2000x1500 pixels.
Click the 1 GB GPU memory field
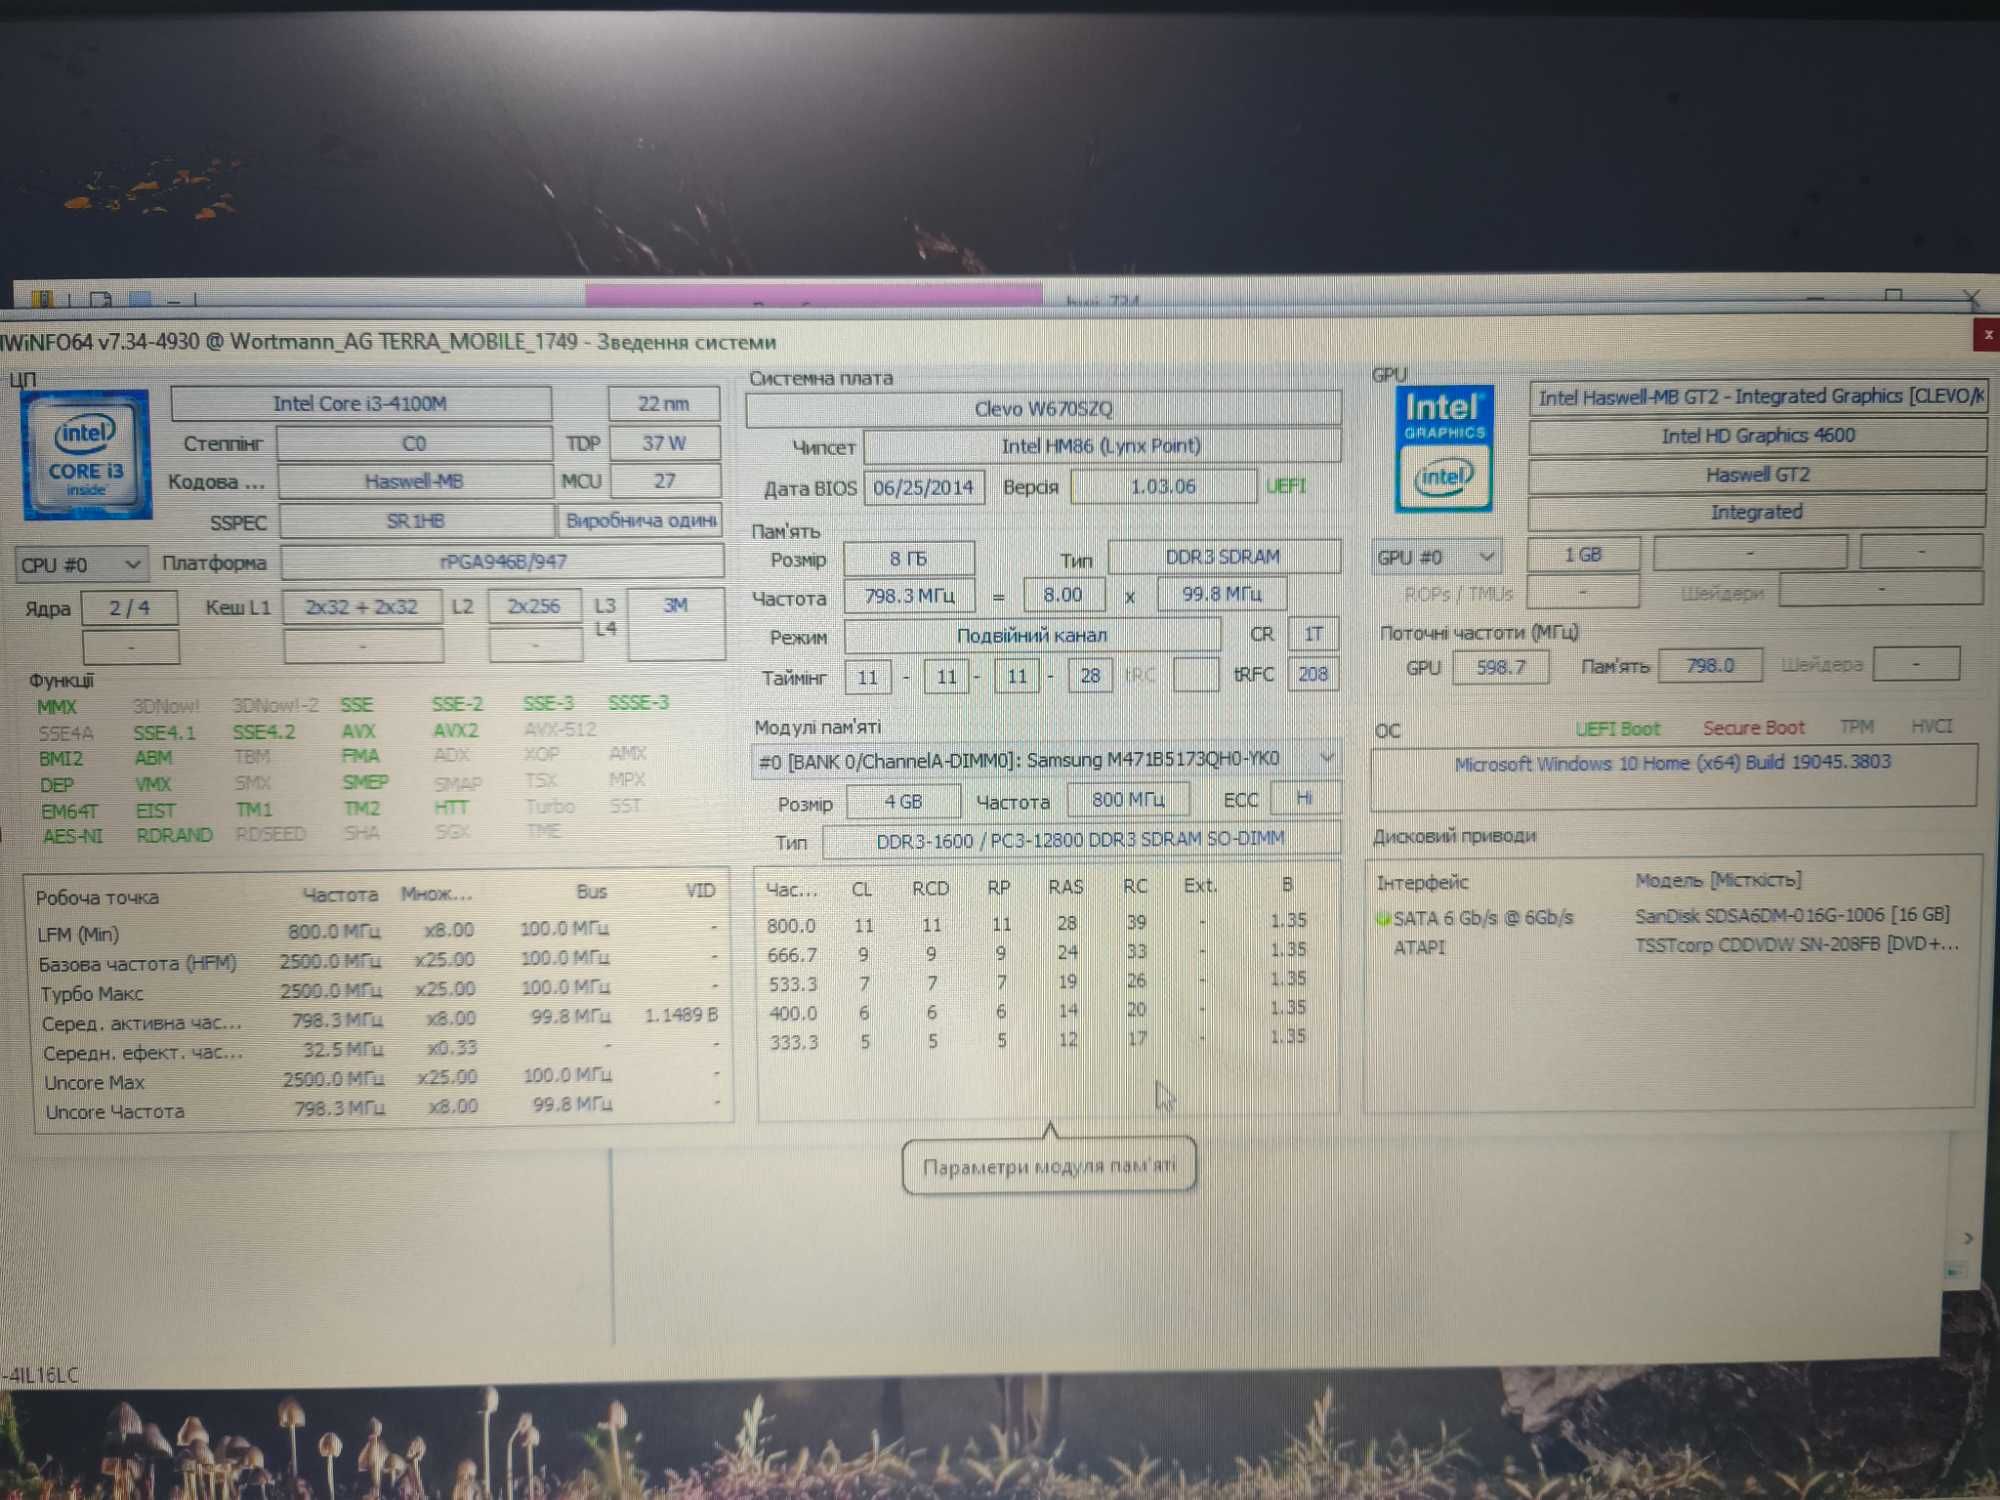(x=1584, y=554)
